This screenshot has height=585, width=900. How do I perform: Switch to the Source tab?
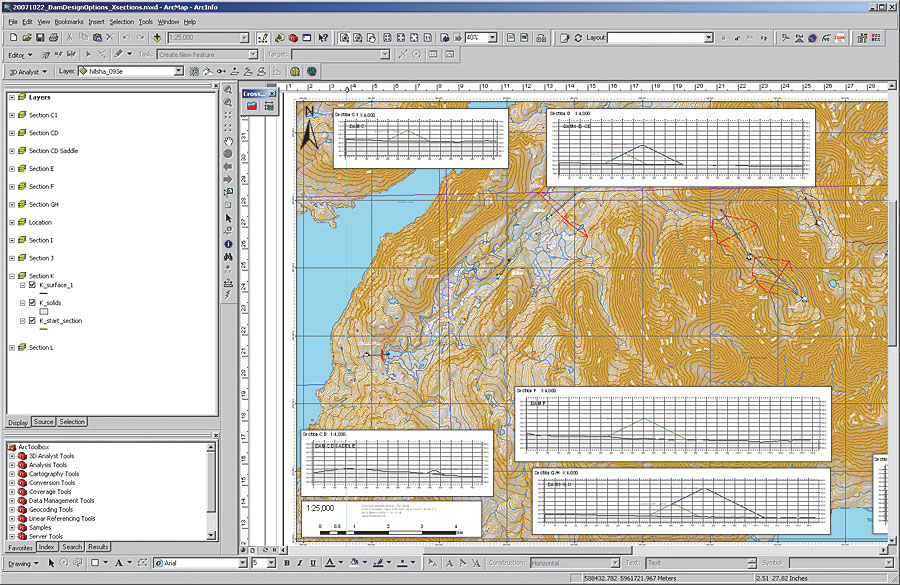coord(44,422)
